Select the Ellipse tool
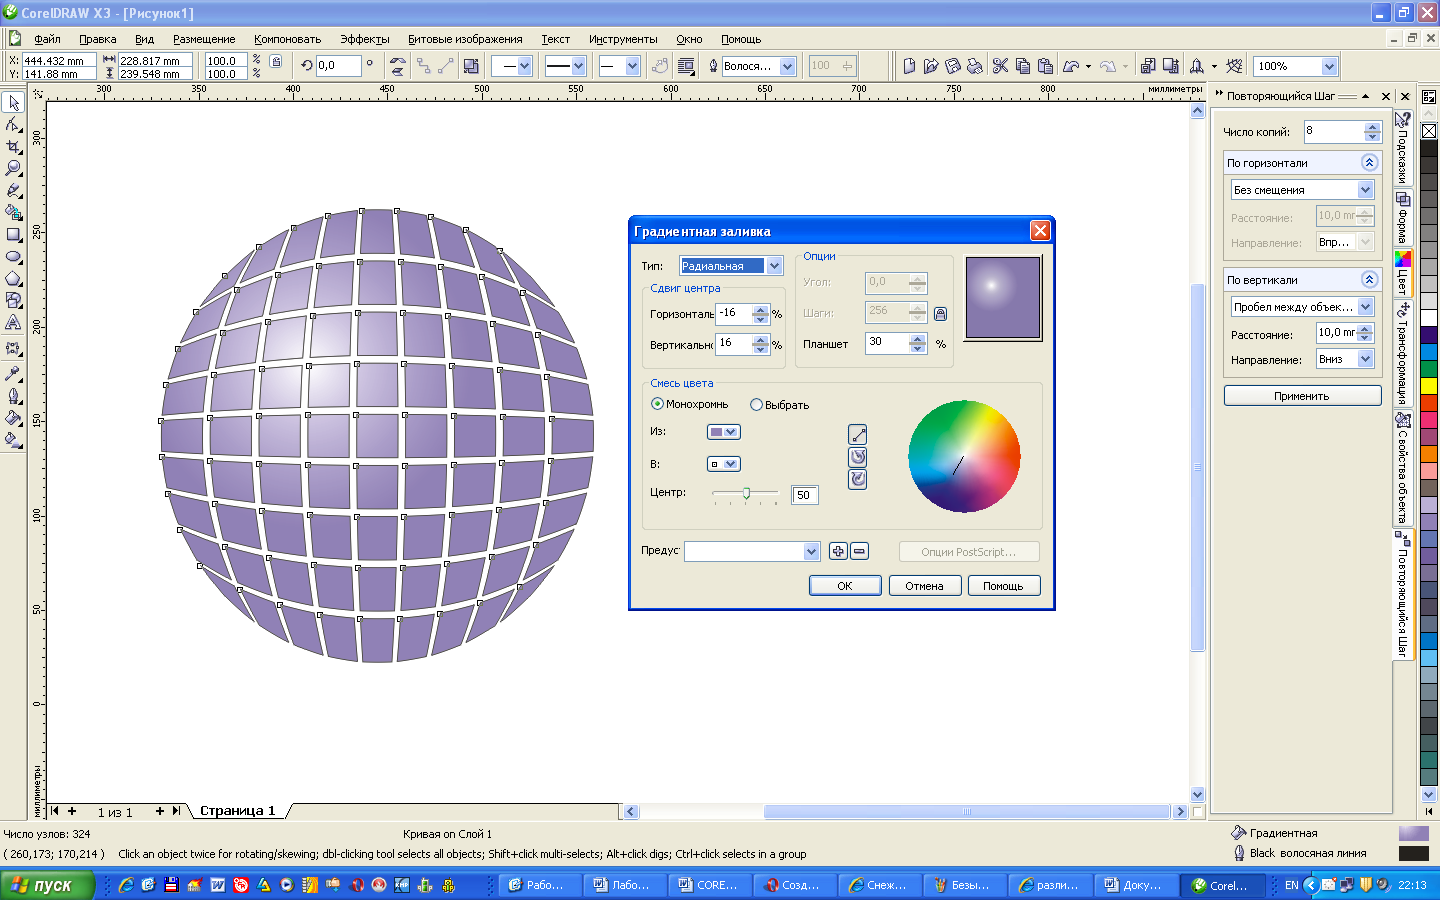Screen dimensions: 1440x900 pyautogui.click(x=13, y=257)
